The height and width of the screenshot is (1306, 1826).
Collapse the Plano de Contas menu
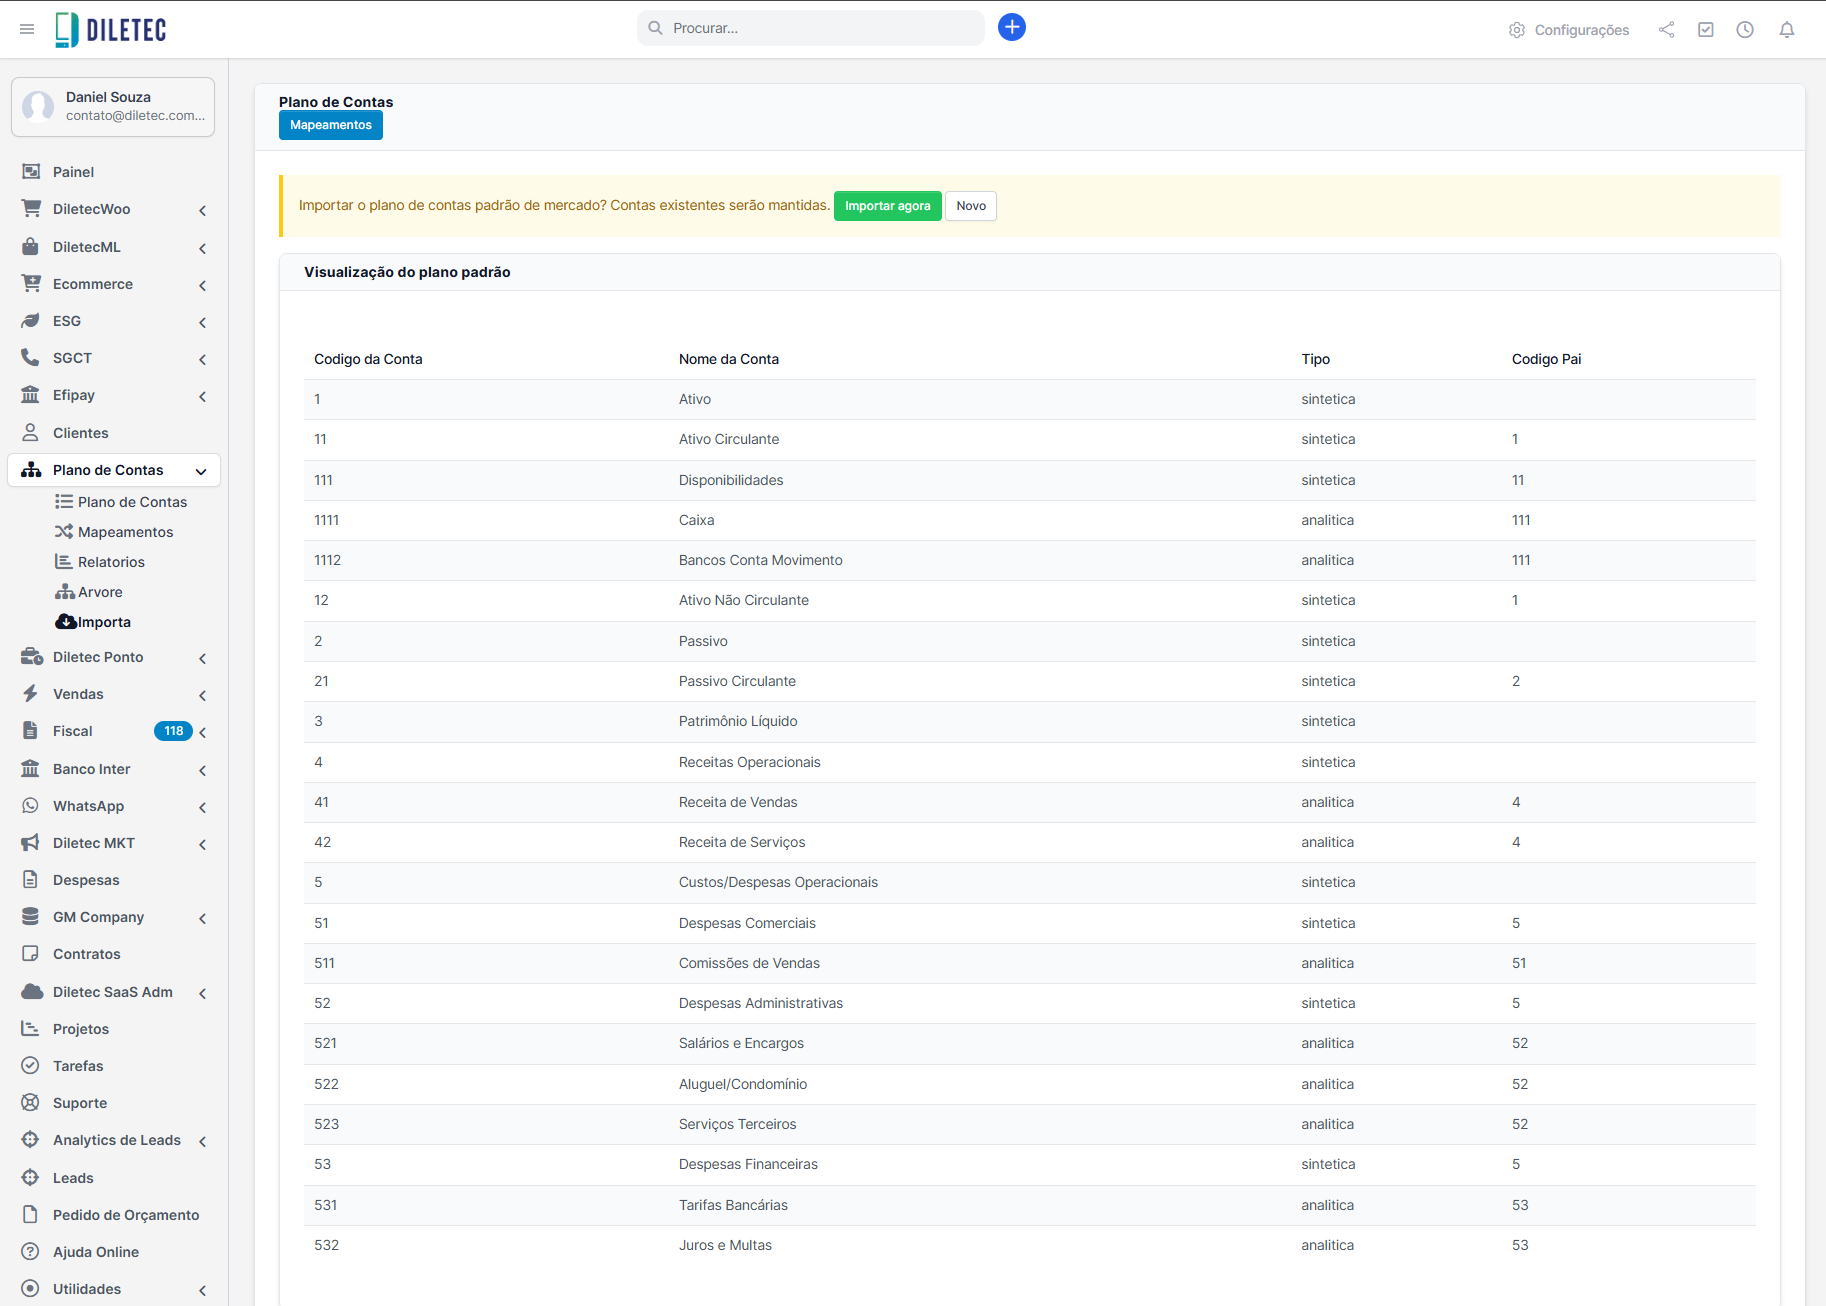pos(113,470)
